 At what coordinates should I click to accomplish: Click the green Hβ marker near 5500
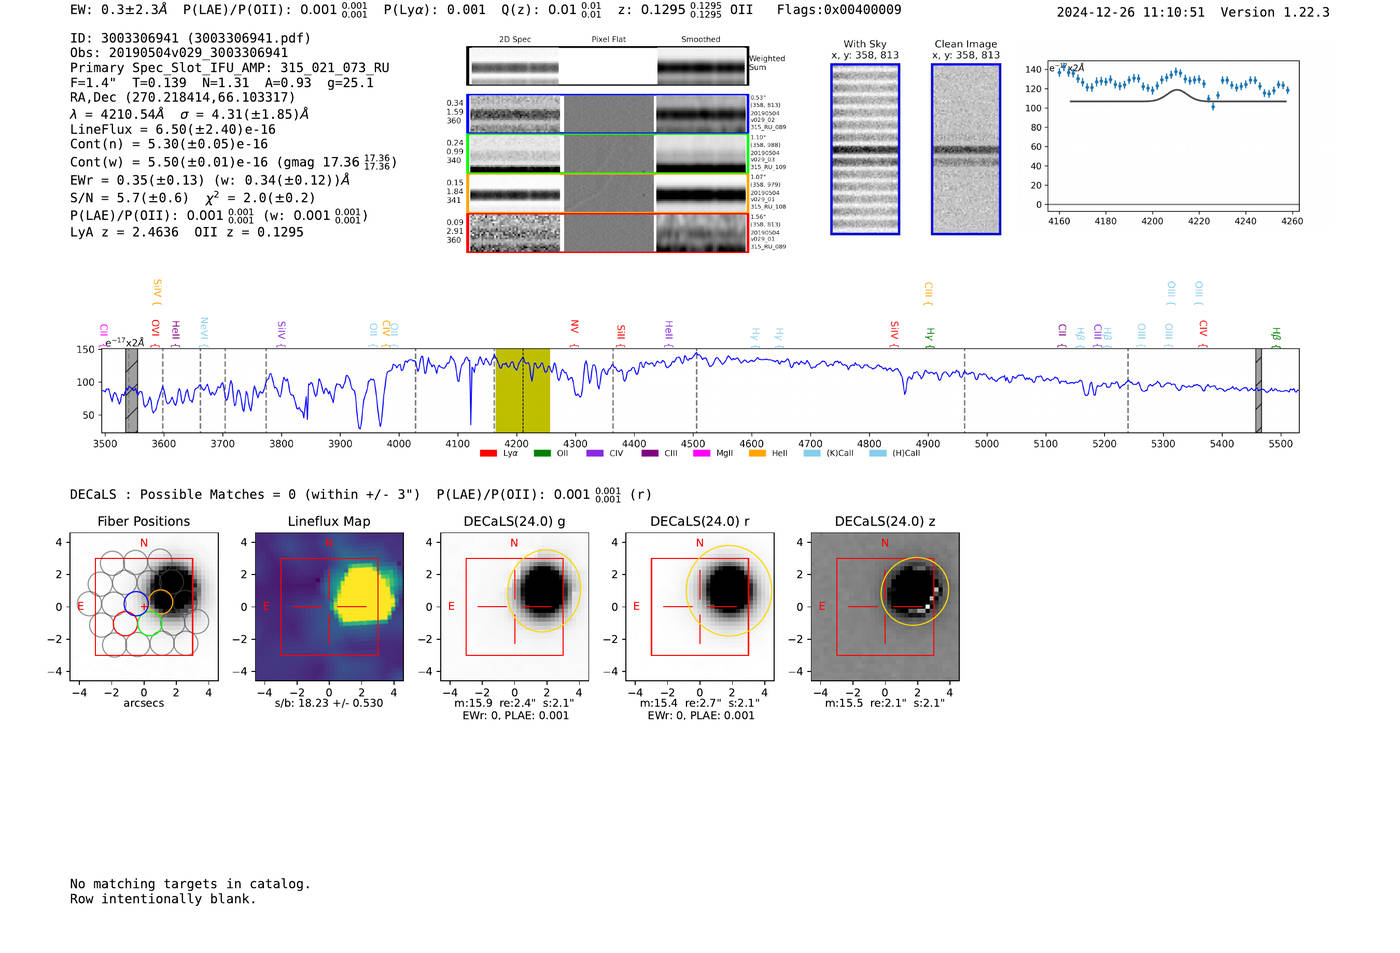point(1276,337)
